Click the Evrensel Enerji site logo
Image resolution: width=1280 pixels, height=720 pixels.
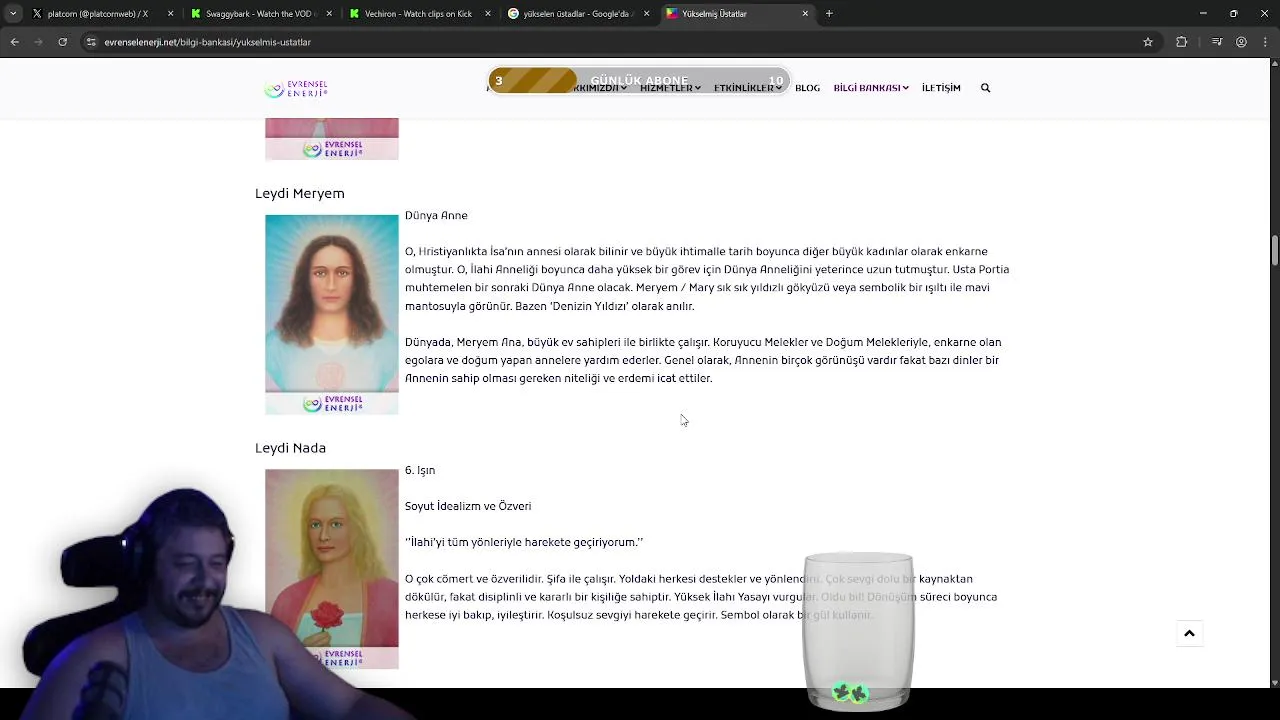coord(296,89)
